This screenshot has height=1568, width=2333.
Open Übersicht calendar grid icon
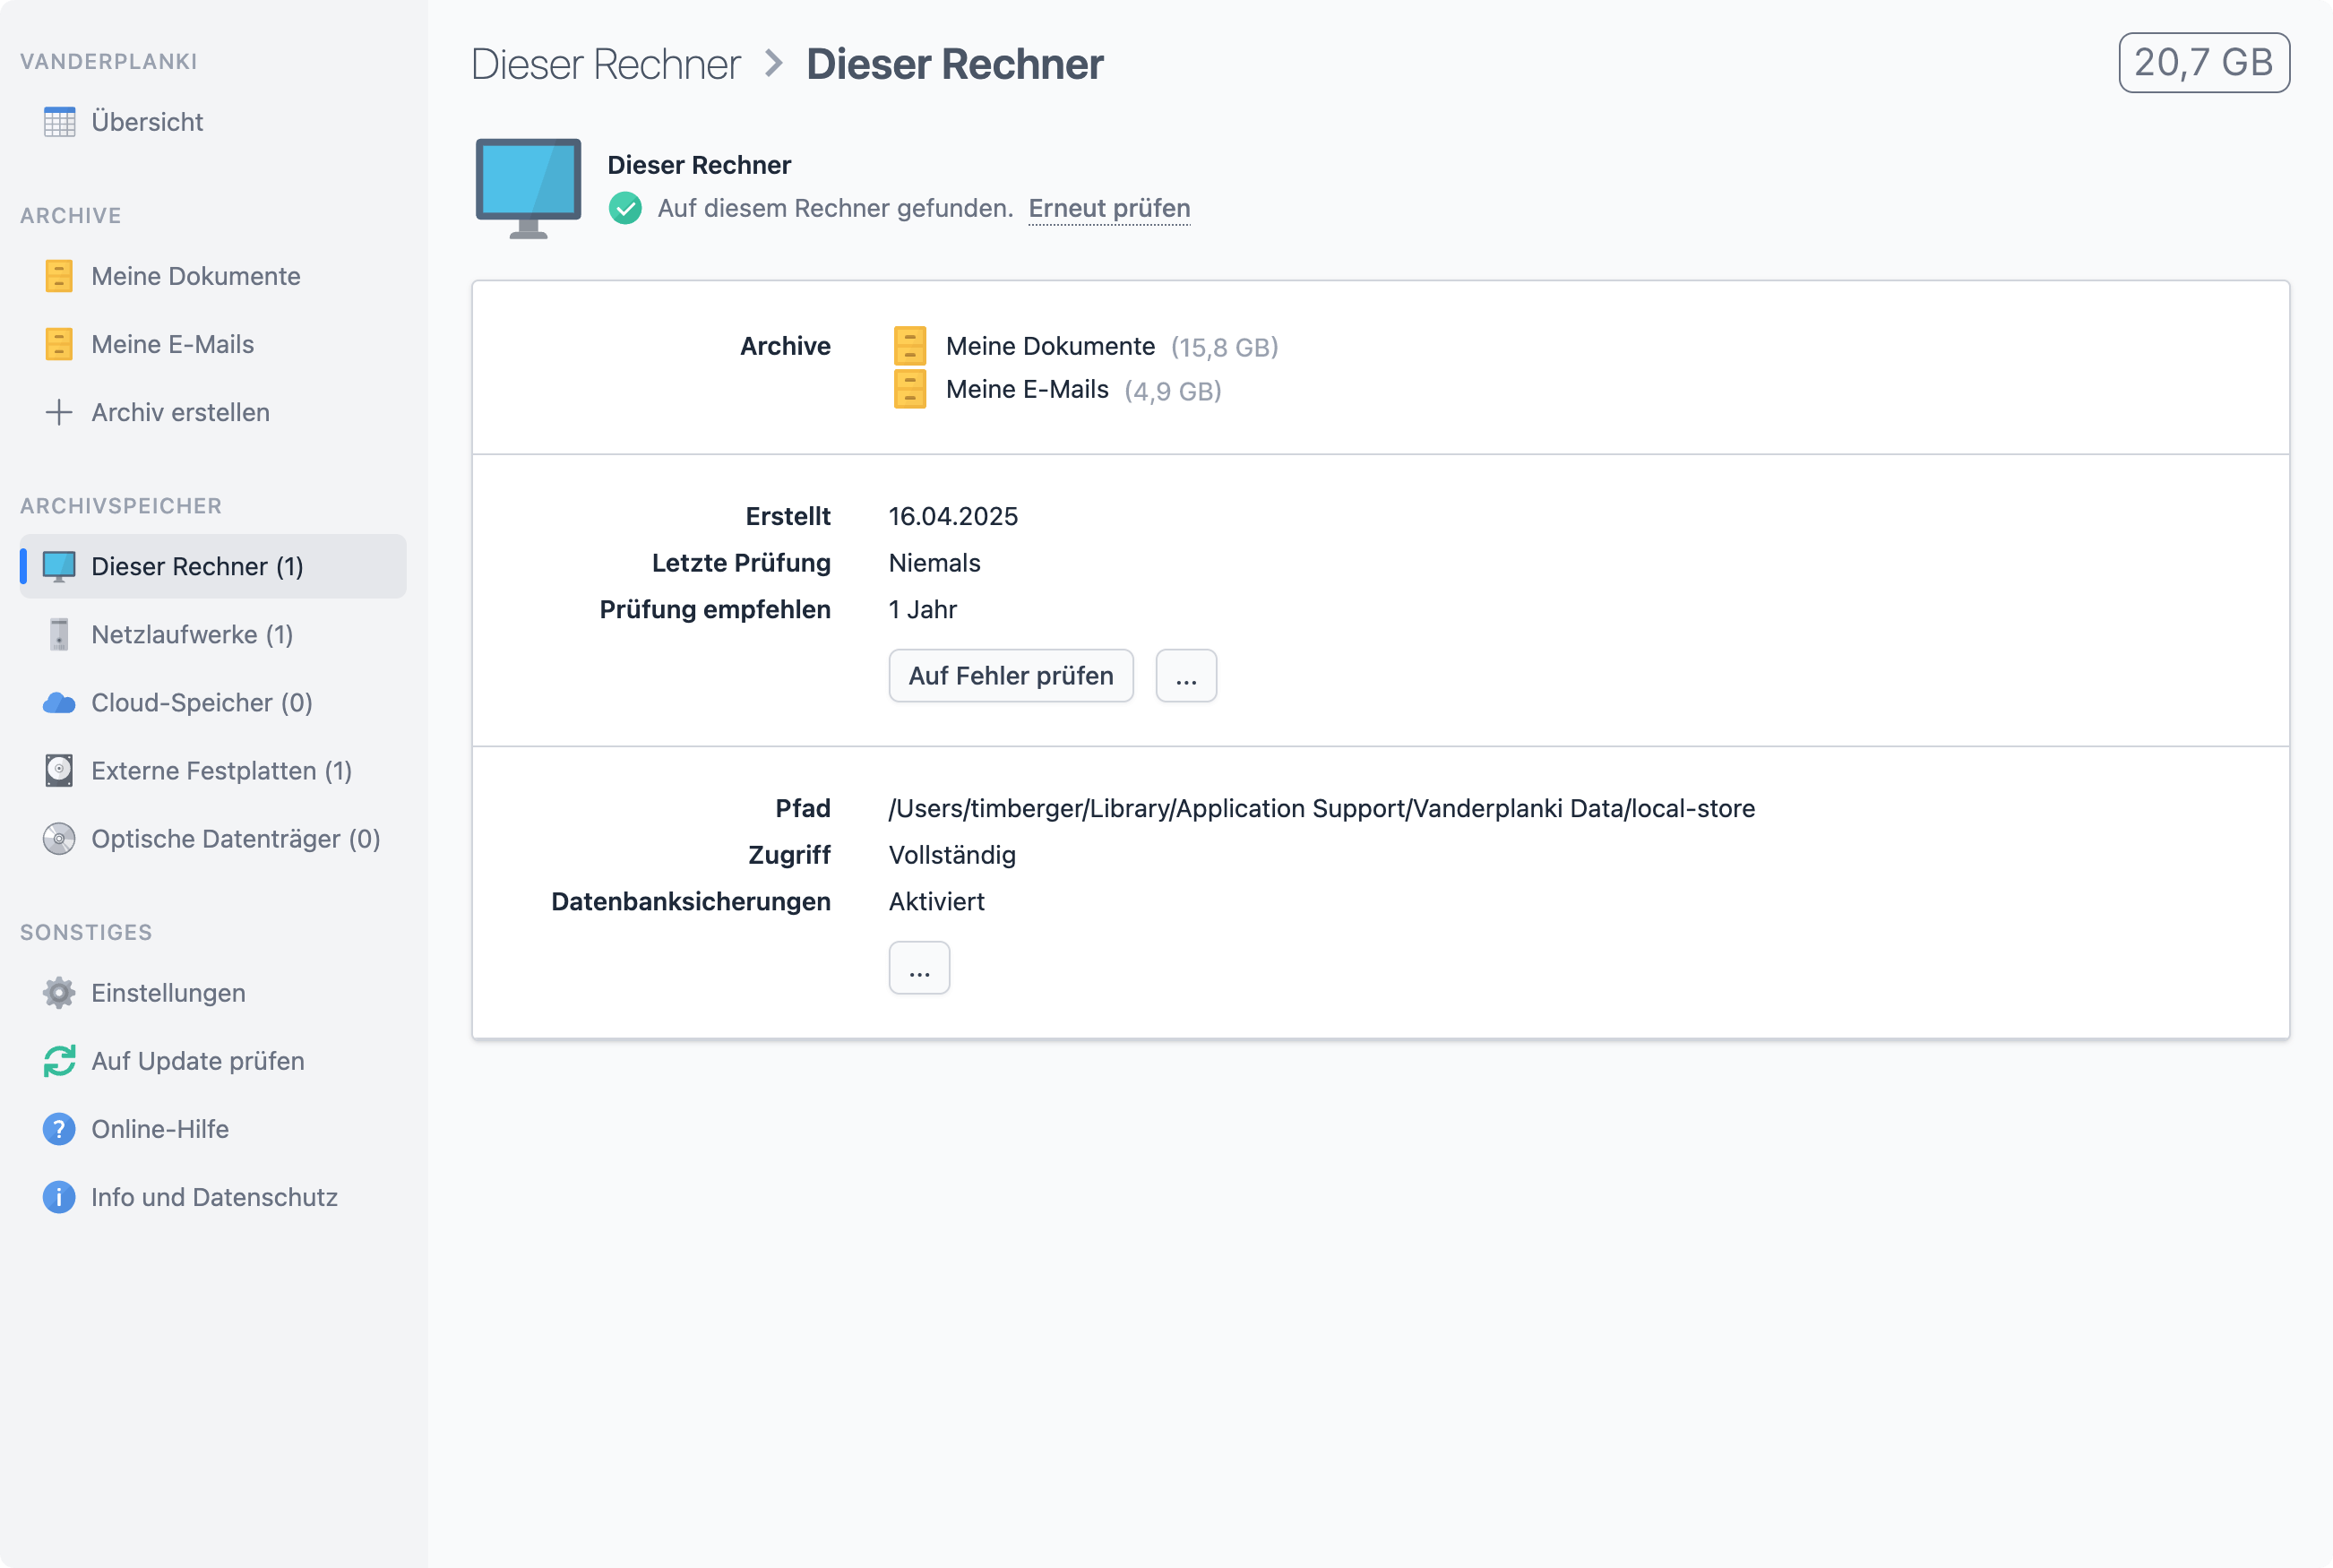pyautogui.click(x=59, y=122)
